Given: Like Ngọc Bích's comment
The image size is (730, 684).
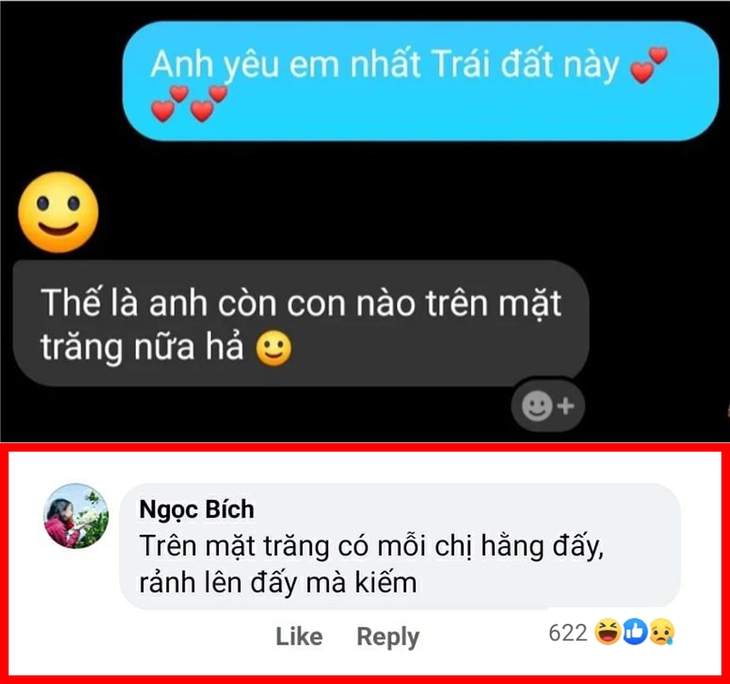Looking at the screenshot, I should (298, 636).
